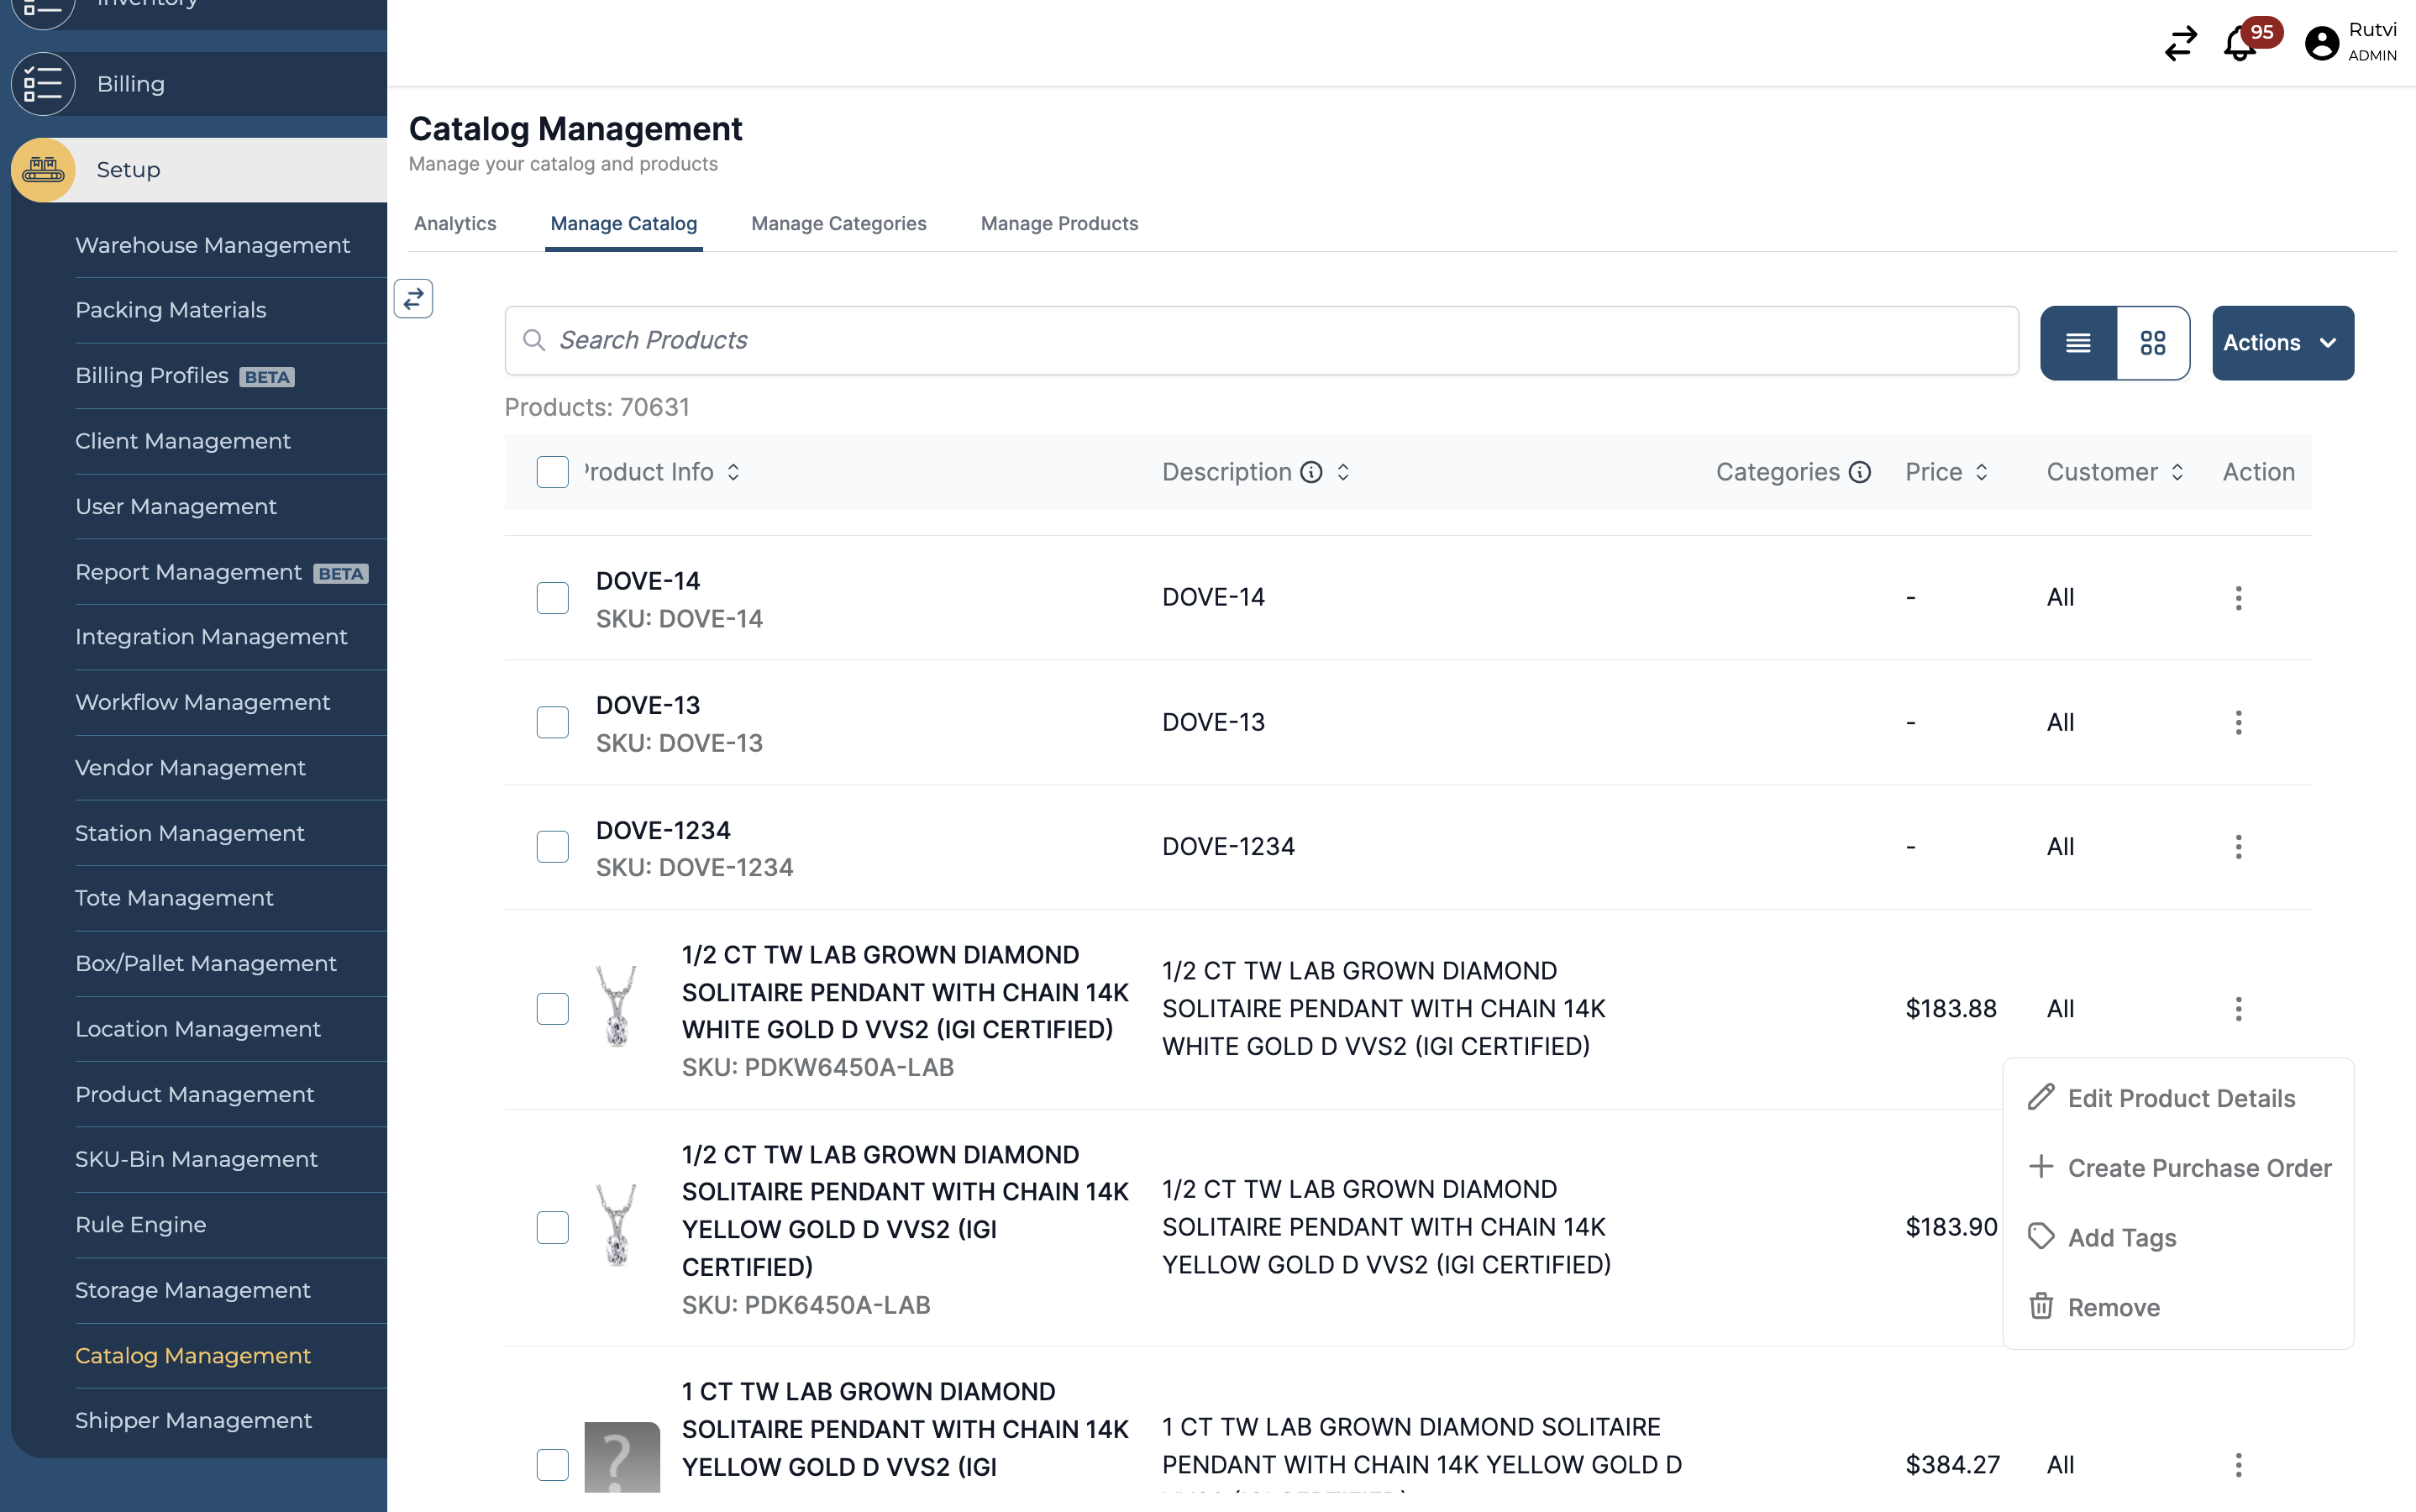Click the collapse panel arrows icon below tabs
The image size is (2416, 1512).
413,298
